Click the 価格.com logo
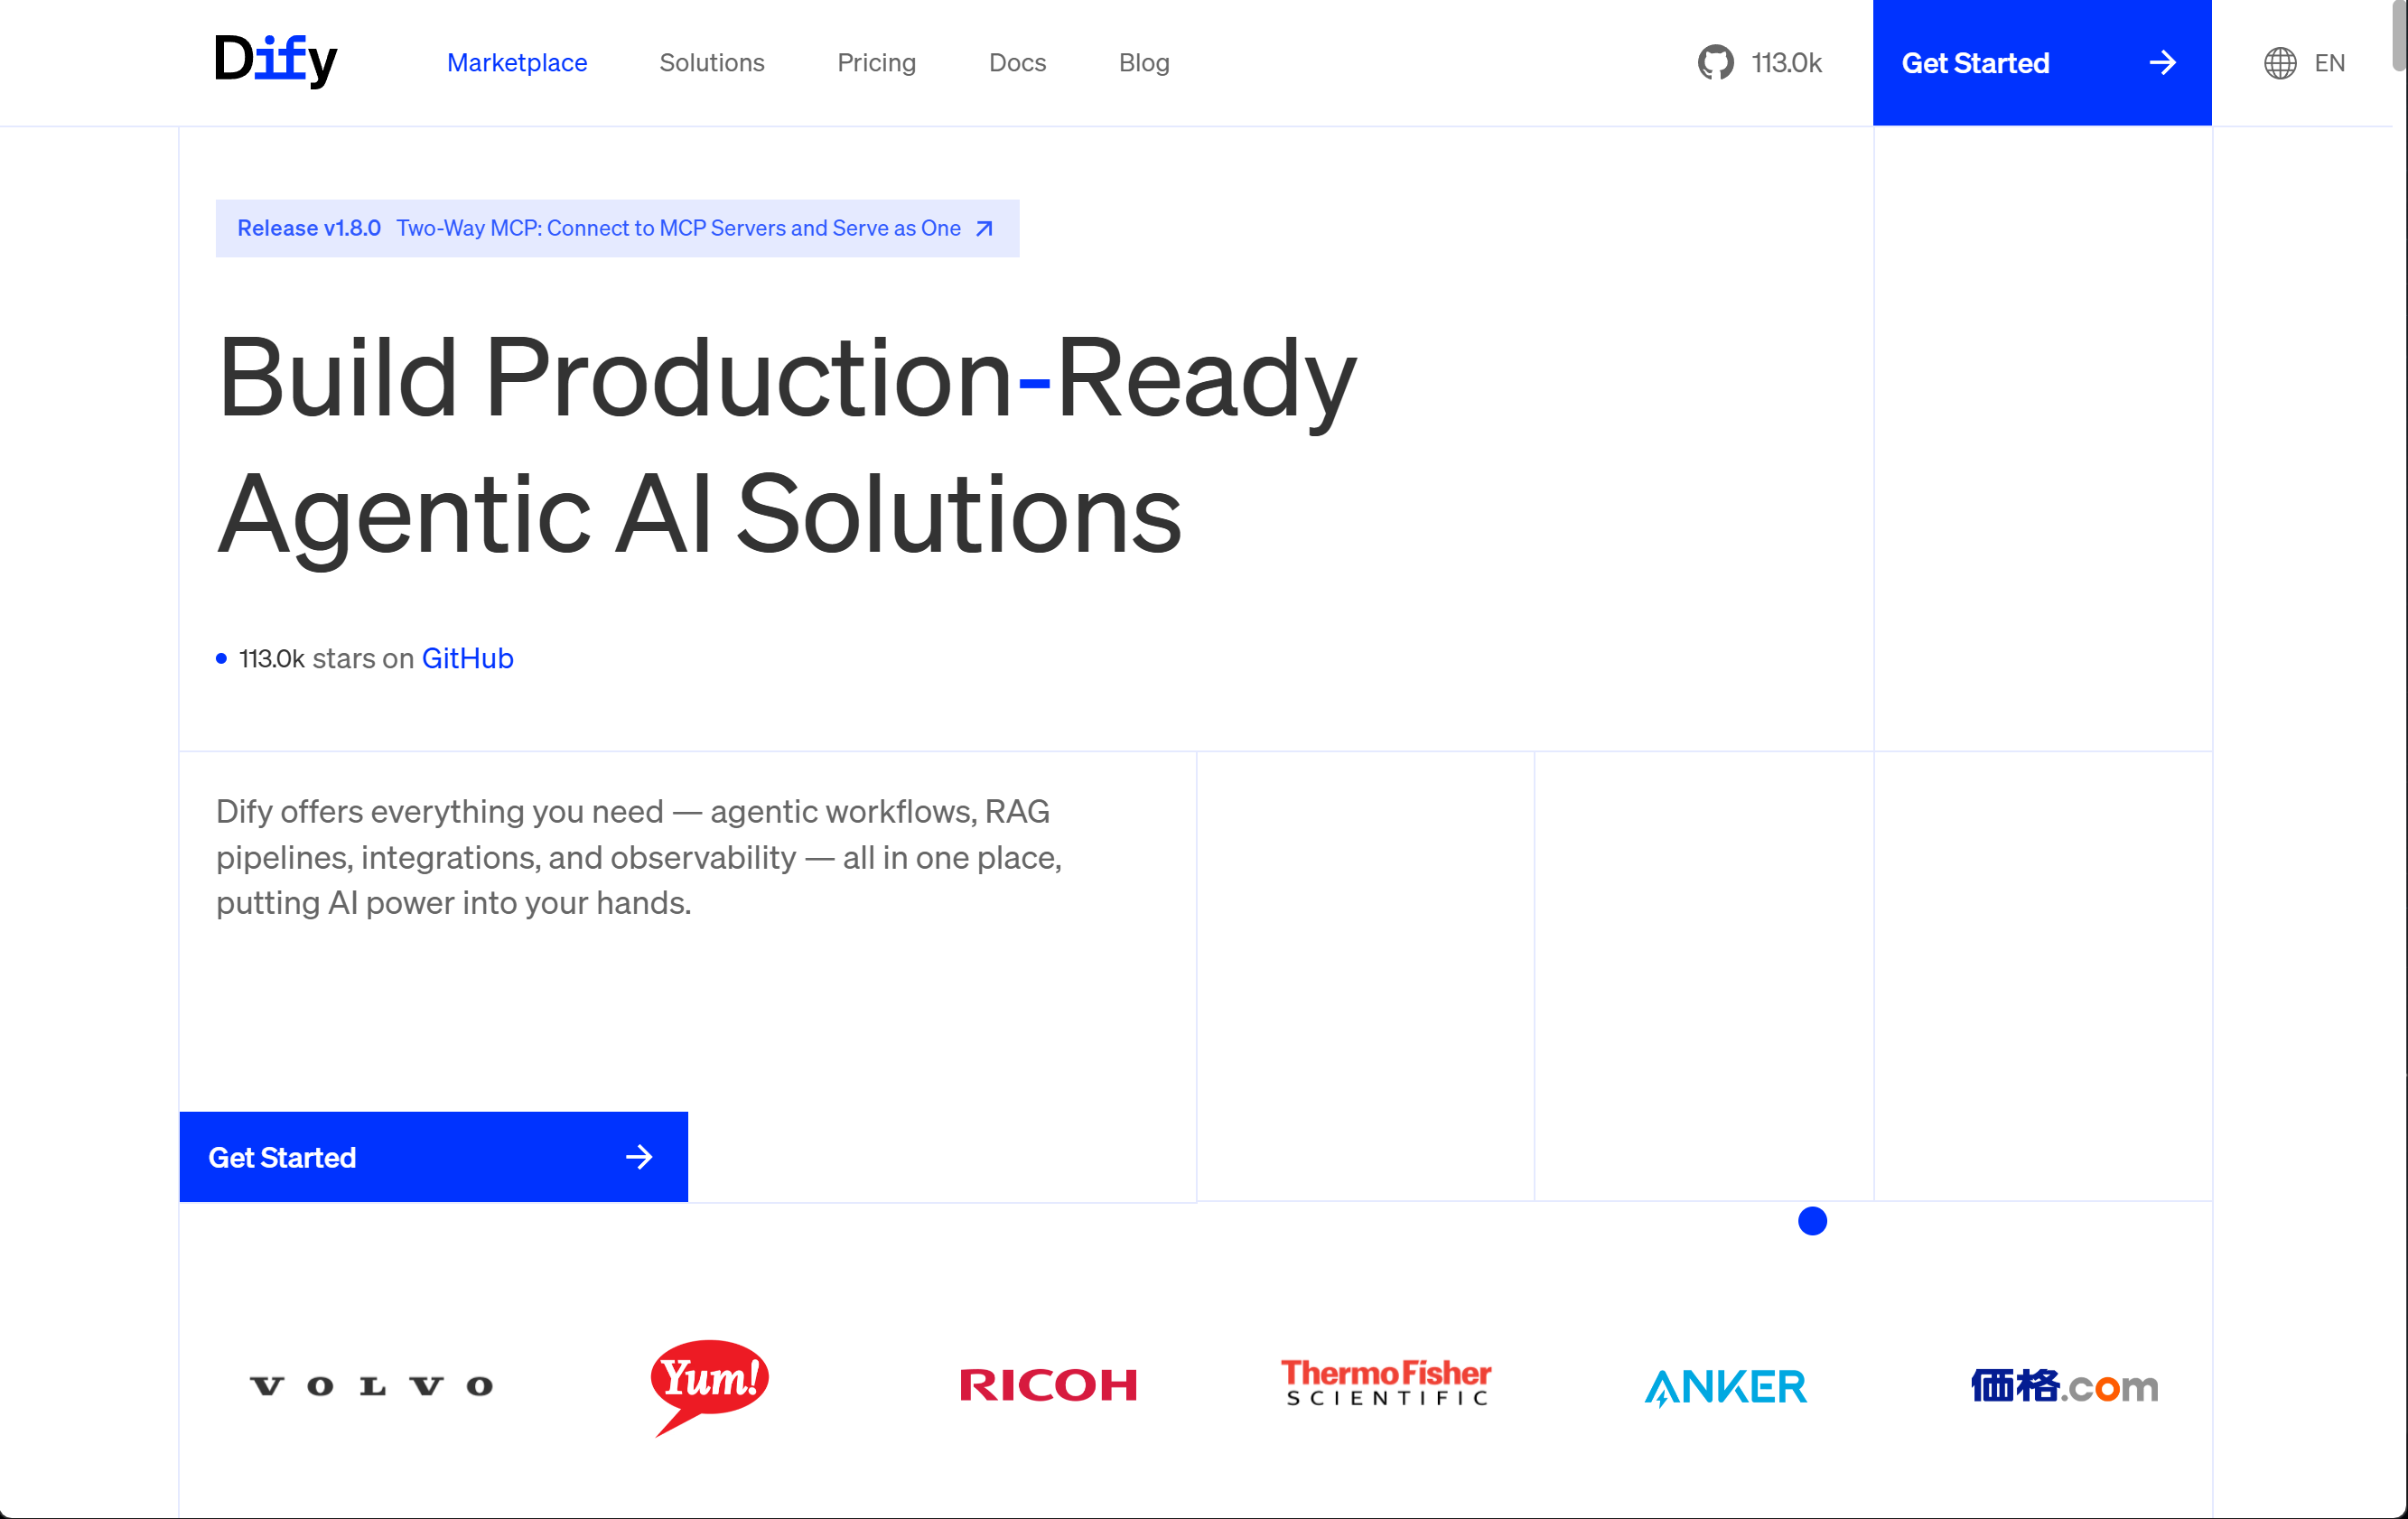 tap(2064, 1386)
